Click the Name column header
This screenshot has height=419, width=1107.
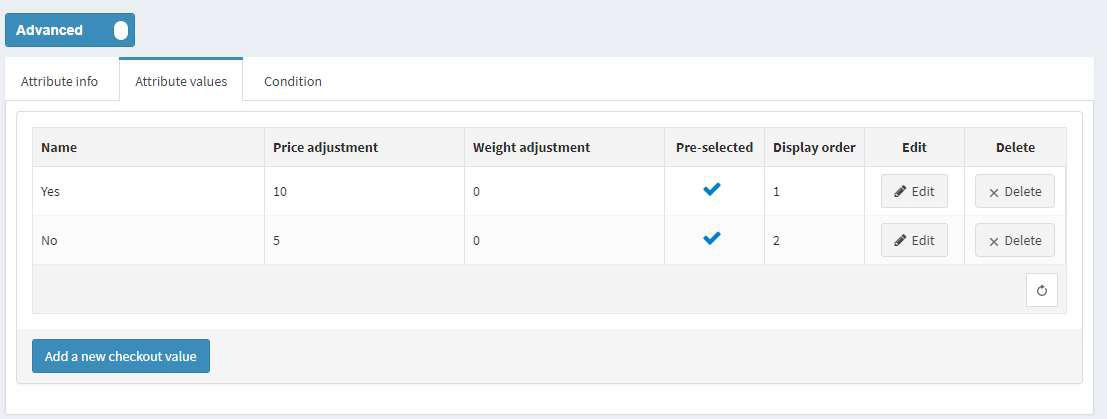tap(59, 148)
